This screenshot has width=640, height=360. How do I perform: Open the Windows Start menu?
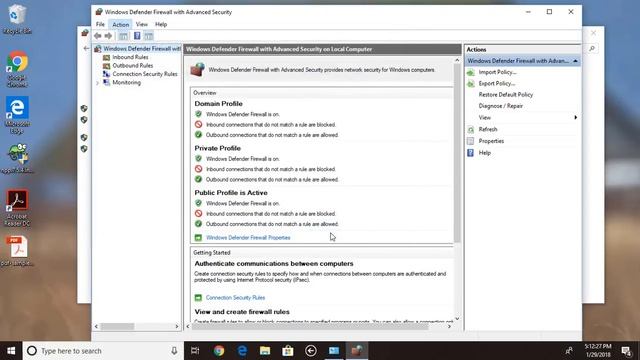click(11, 351)
